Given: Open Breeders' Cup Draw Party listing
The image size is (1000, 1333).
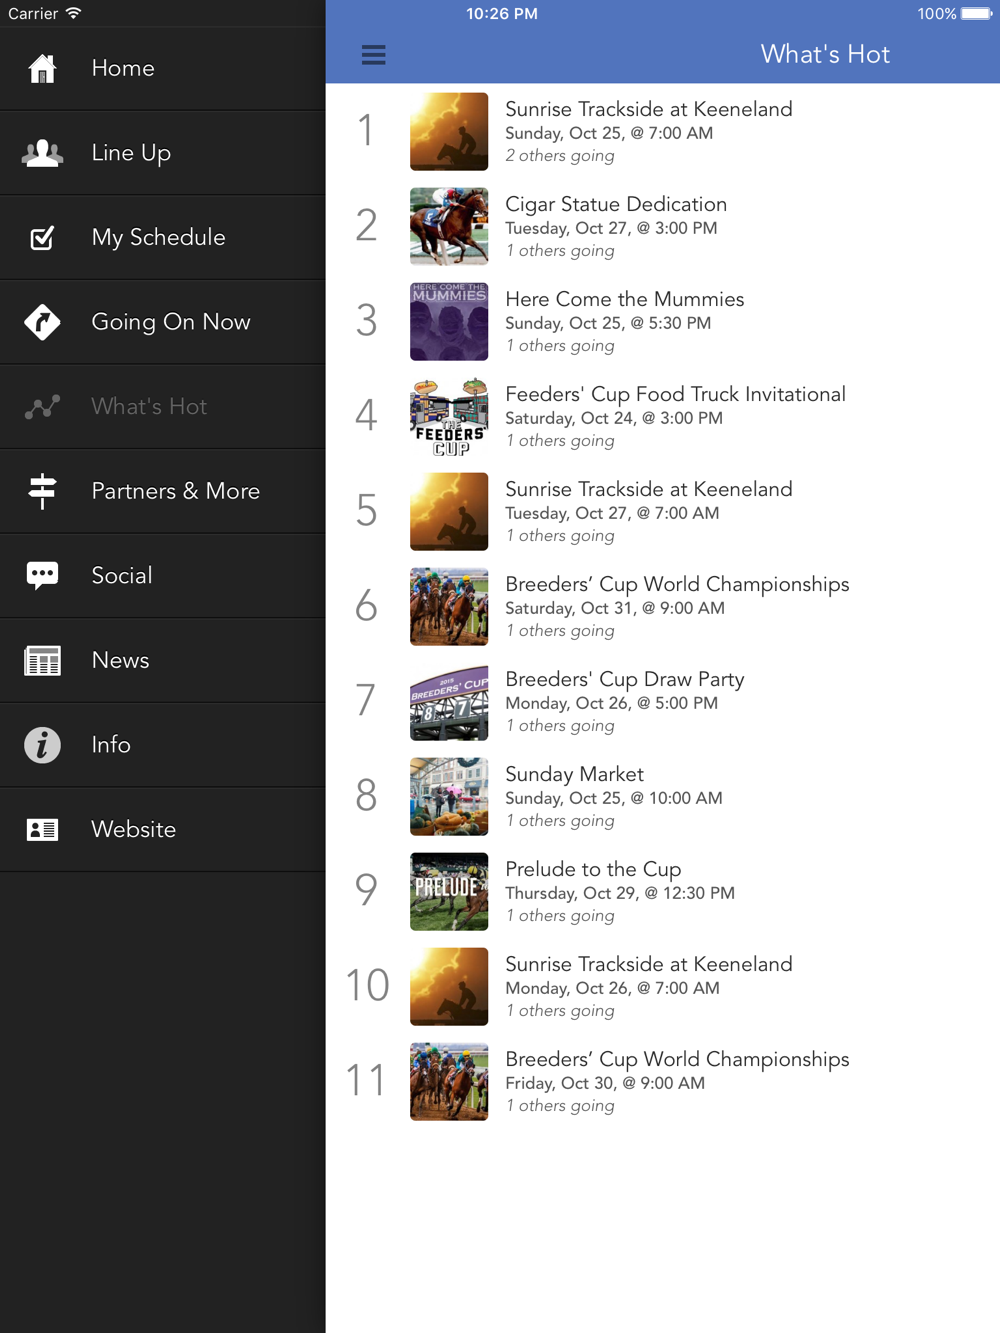Looking at the screenshot, I should (x=663, y=701).
